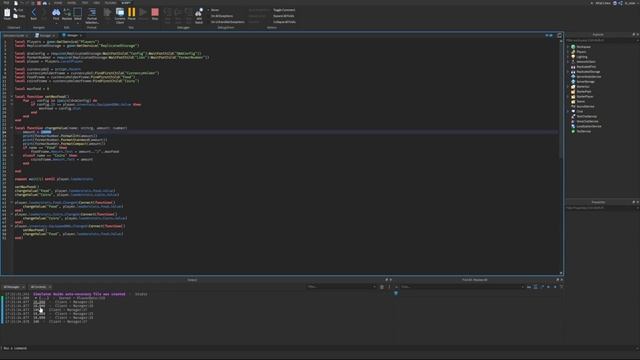Select On All Exceptions option
This screenshot has width=640, height=360.
[x=222, y=16]
